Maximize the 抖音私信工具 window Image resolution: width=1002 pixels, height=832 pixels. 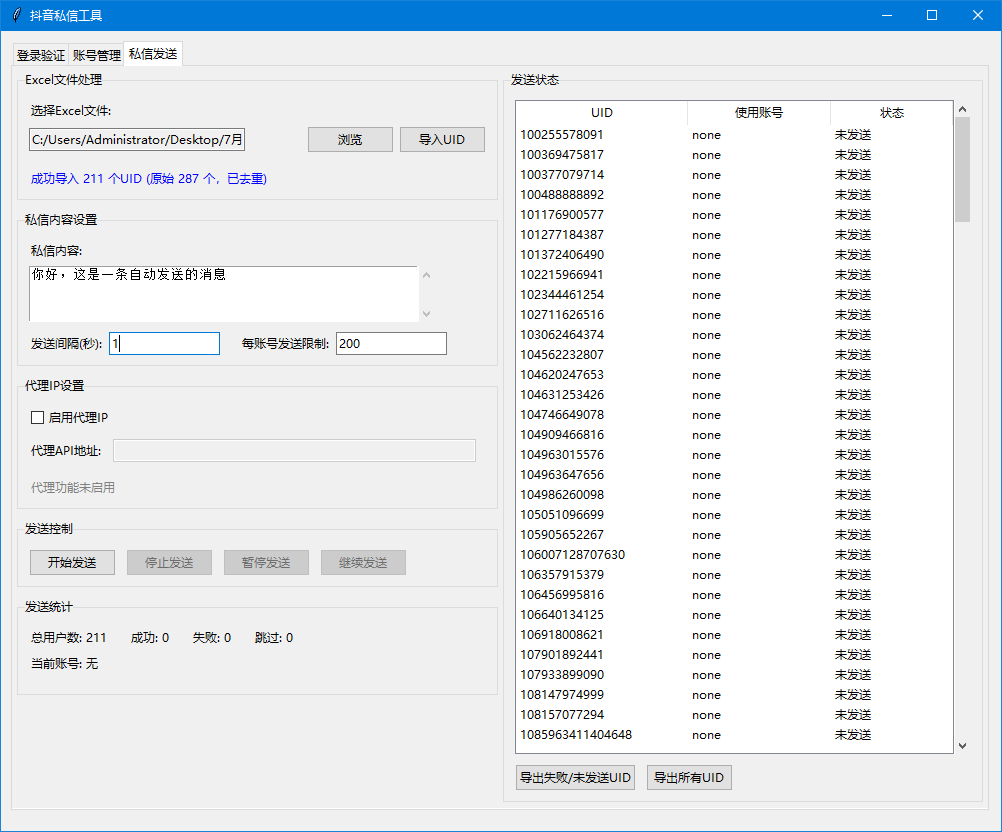coord(932,15)
